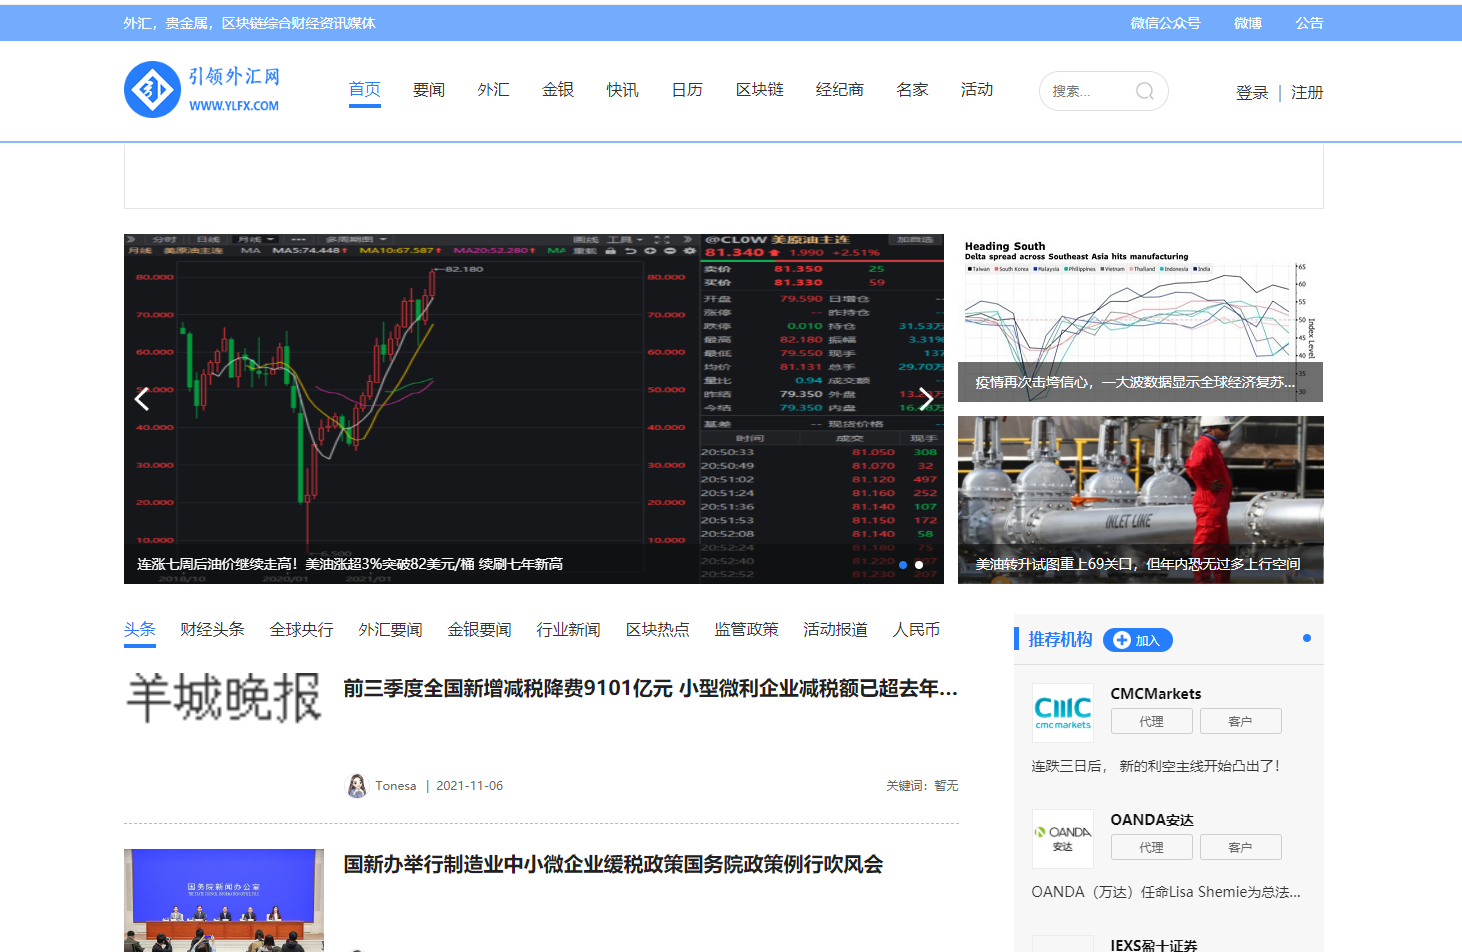Viewport: 1462px width, 952px height.
Task: Open the 快讯 nav item
Action: pyautogui.click(x=623, y=90)
